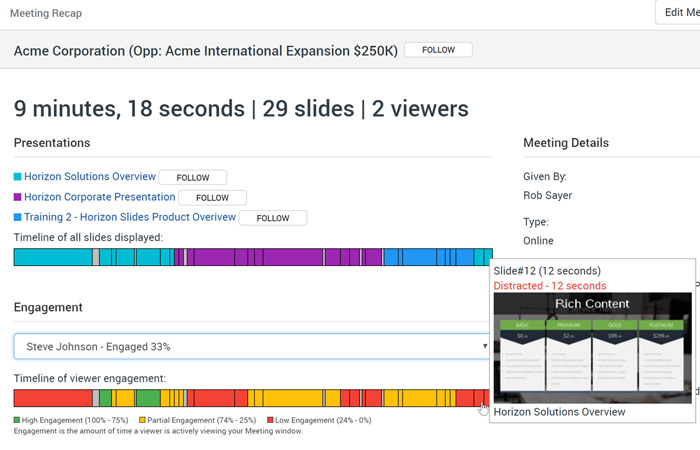Follow Training 2 - Horizon Slides Product Overivew
This screenshot has height=450, width=700.
point(273,218)
